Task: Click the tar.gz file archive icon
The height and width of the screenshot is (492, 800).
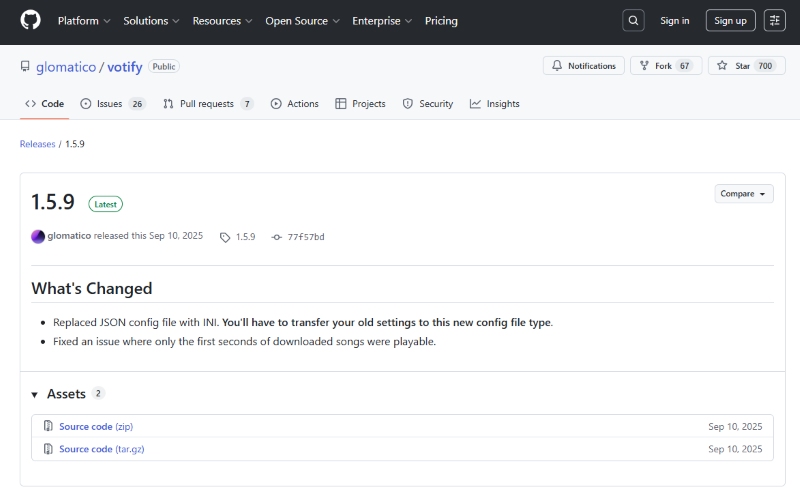Action: (x=48, y=449)
